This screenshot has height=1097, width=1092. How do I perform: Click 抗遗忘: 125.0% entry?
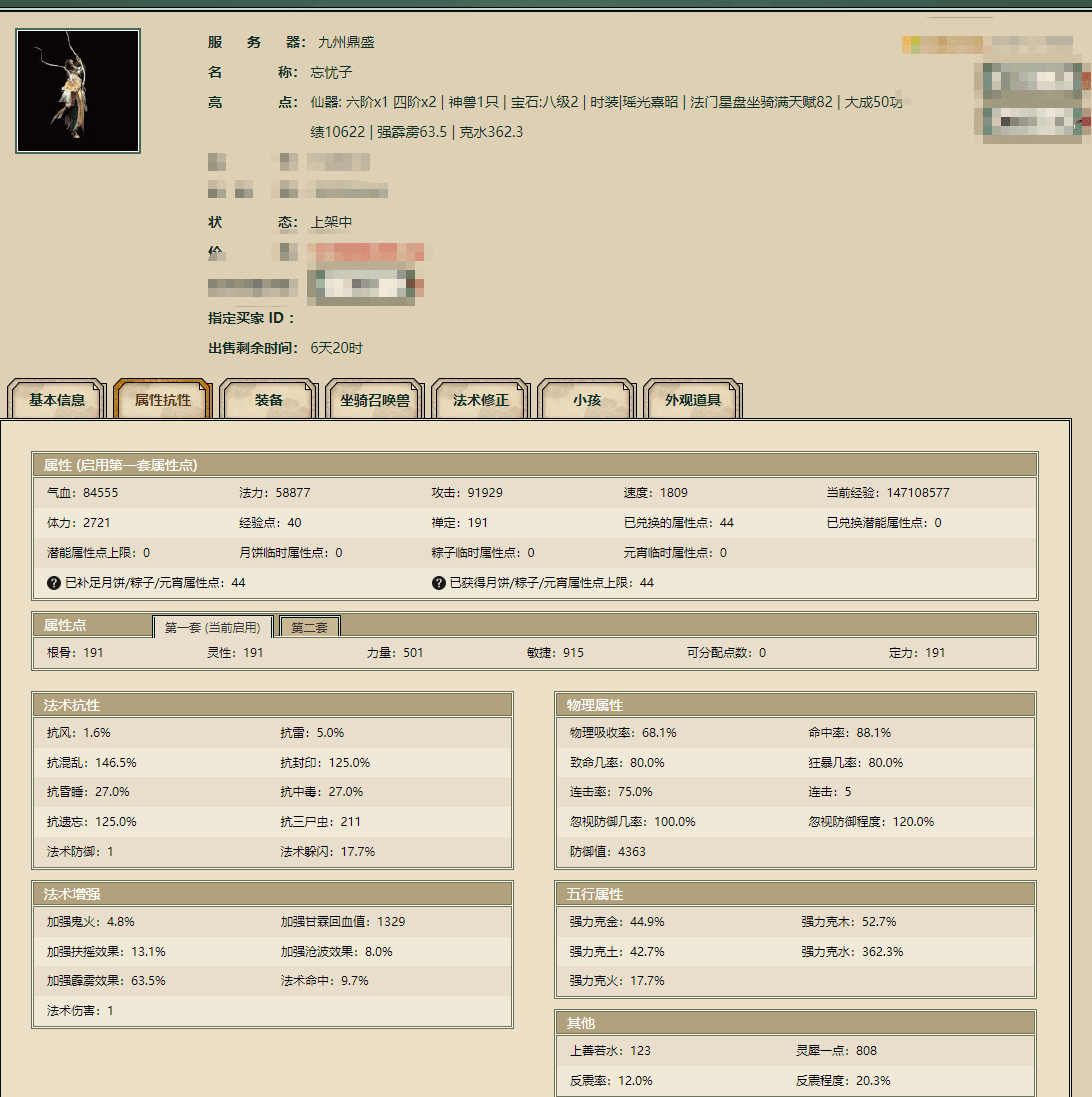coord(92,821)
